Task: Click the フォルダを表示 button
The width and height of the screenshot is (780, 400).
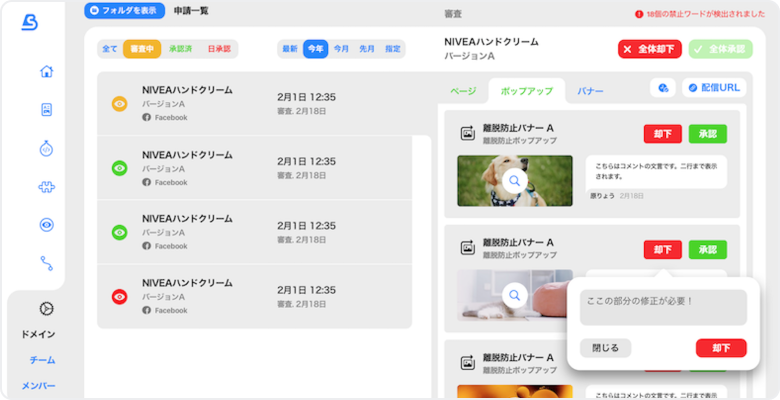Action: 124,10
